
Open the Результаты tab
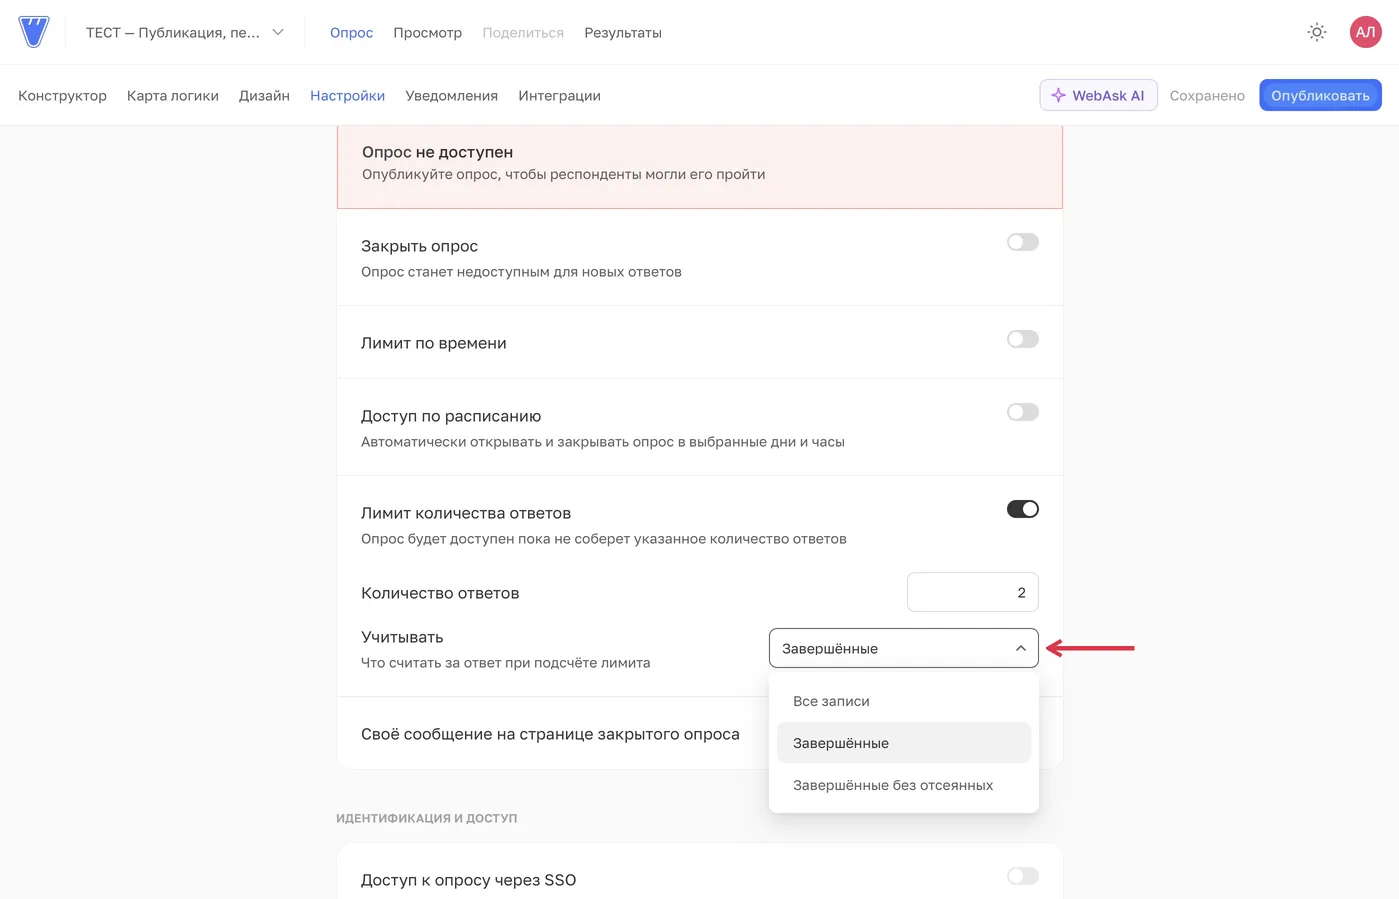pyautogui.click(x=623, y=32)
